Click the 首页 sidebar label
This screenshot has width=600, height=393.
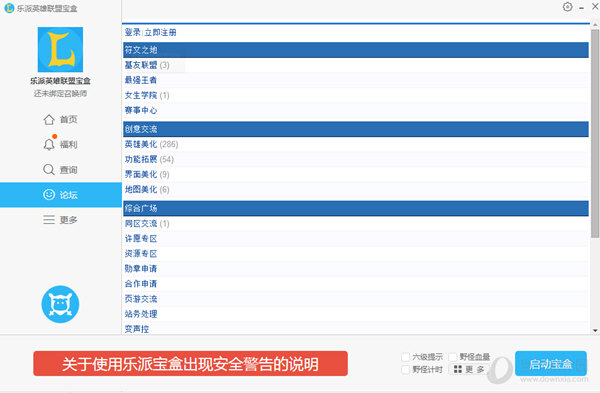pyautogui.click(x=68, y=119)
